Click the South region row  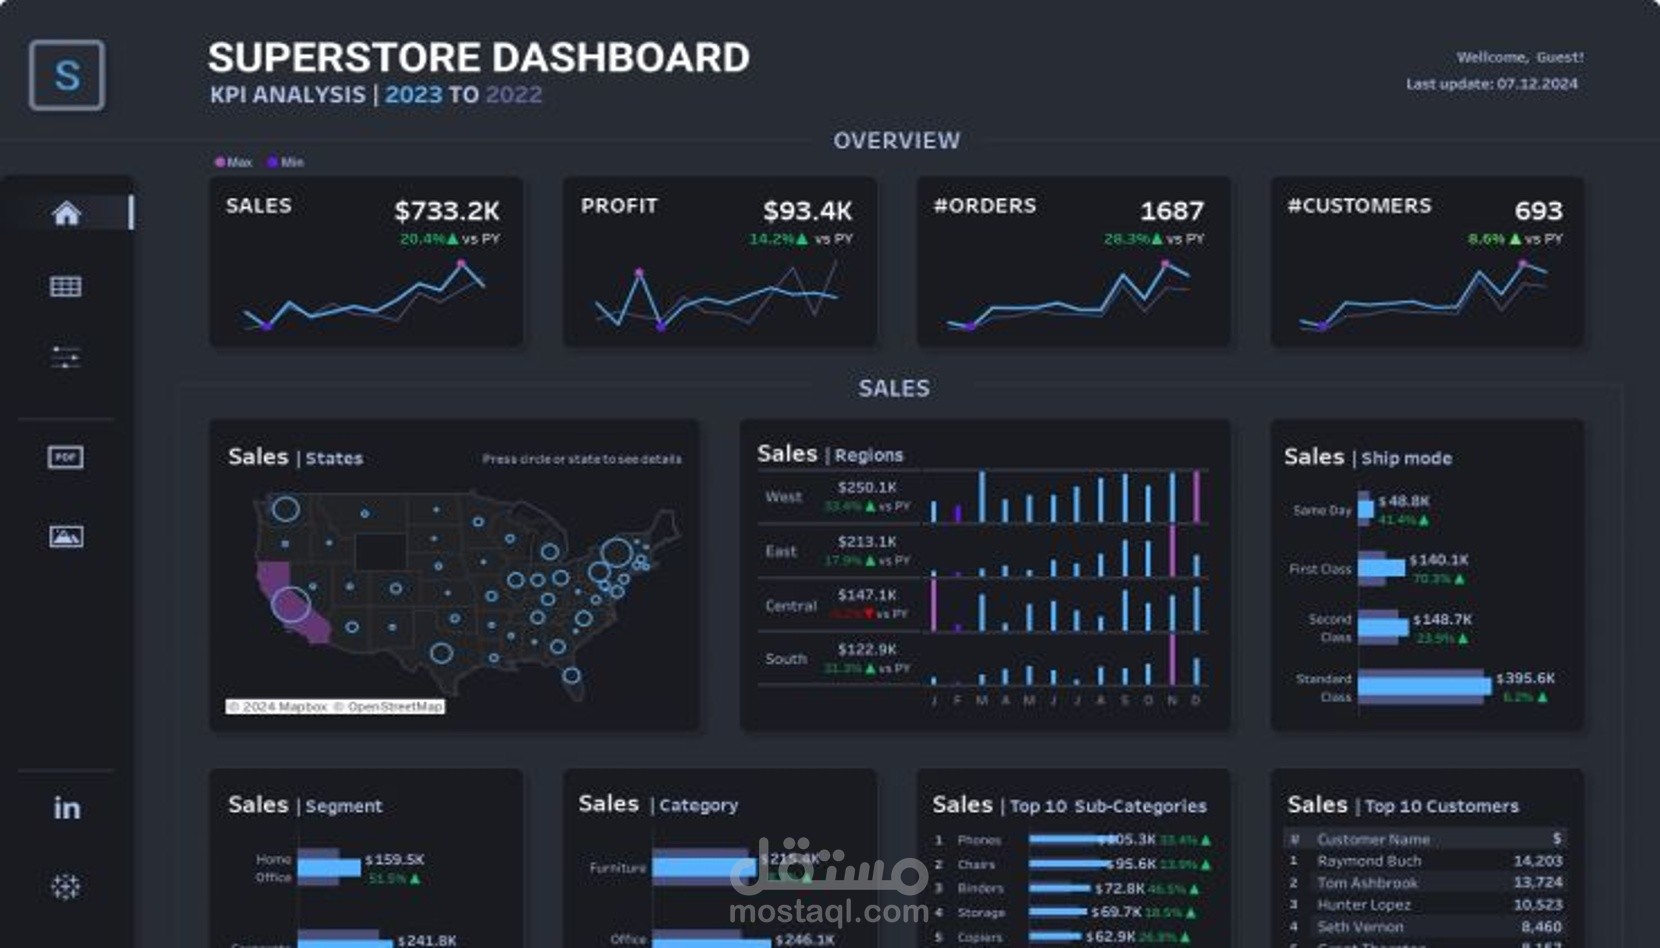(984, 659)
